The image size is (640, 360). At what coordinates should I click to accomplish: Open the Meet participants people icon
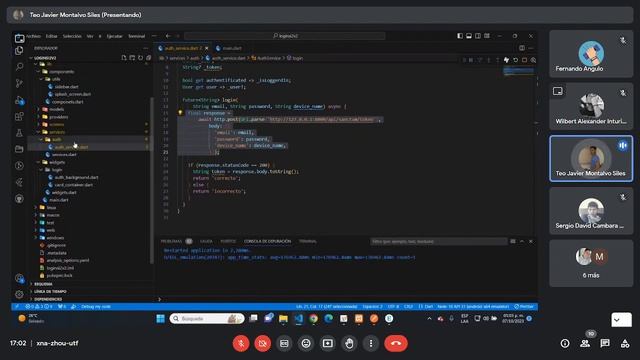point(585,344)
